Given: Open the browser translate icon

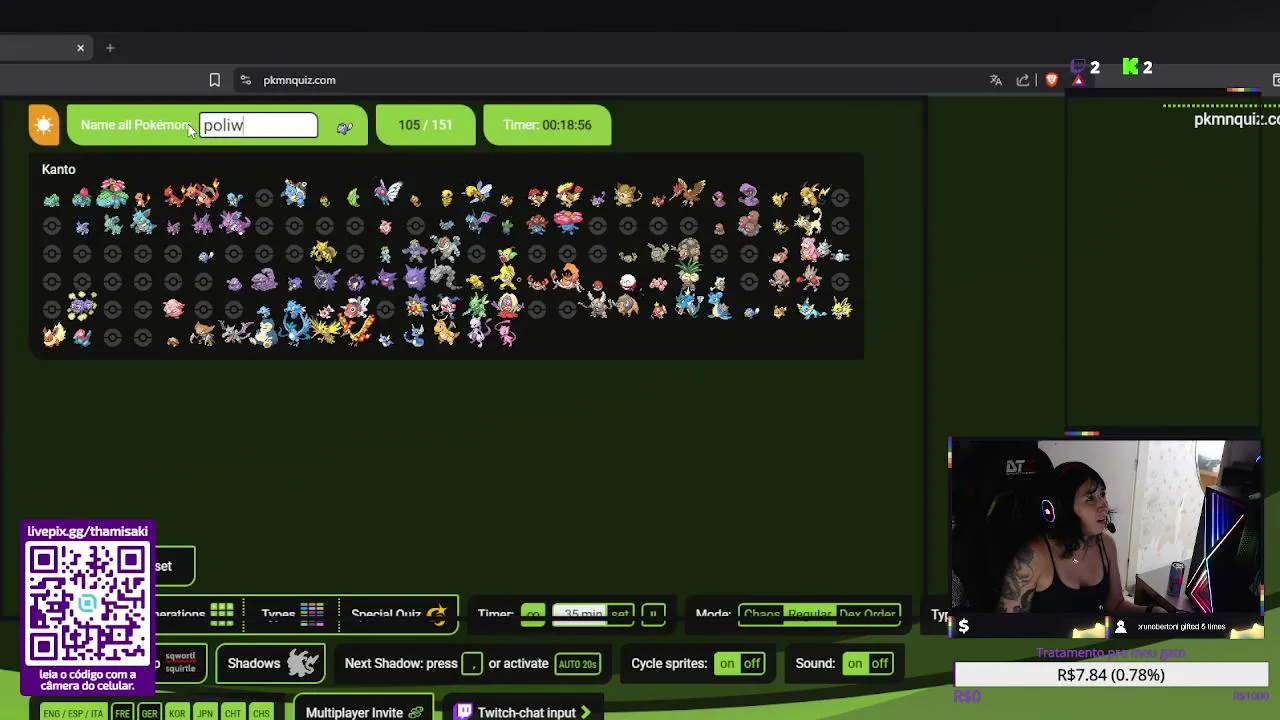Looking at the screenshot, I should pyautogui.click(x=996, y=80).
